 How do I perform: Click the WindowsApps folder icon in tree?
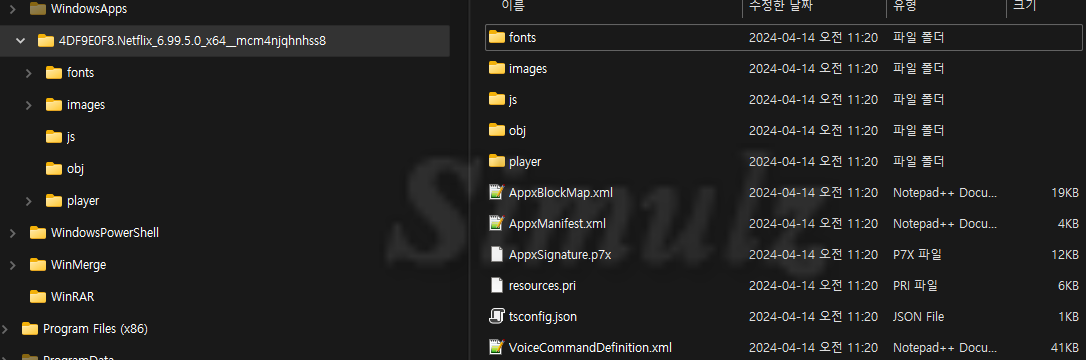click(x=38, y=9)
